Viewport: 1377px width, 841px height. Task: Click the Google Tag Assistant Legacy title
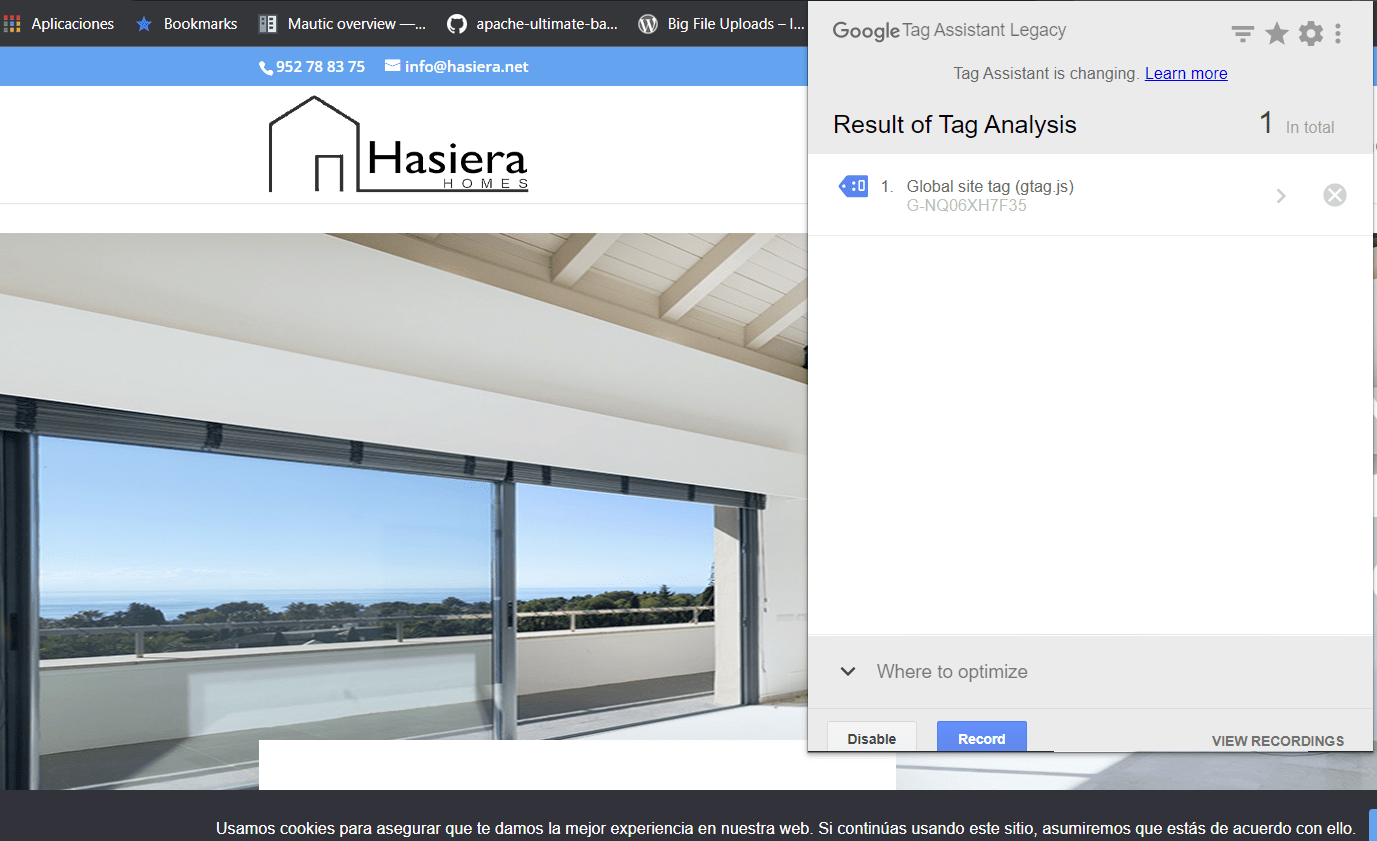pyautogui.click(x=949, y=30)
